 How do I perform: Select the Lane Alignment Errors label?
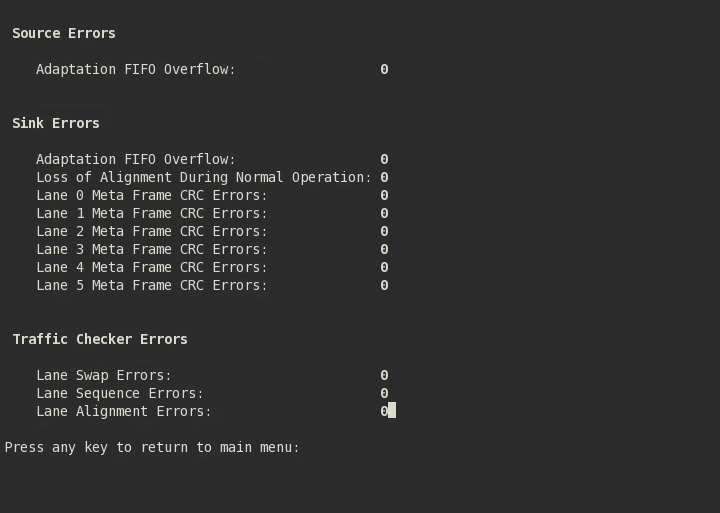tap(124, 411)
